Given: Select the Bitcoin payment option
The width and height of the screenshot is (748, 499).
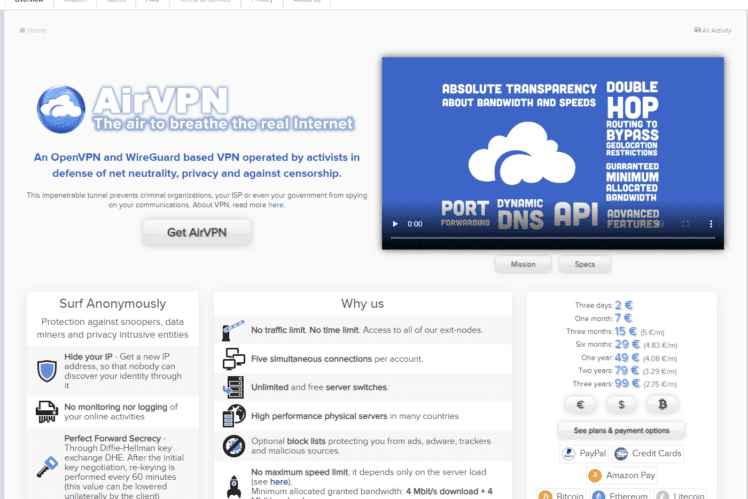Looking at the screenshot, I should [561, 494].
